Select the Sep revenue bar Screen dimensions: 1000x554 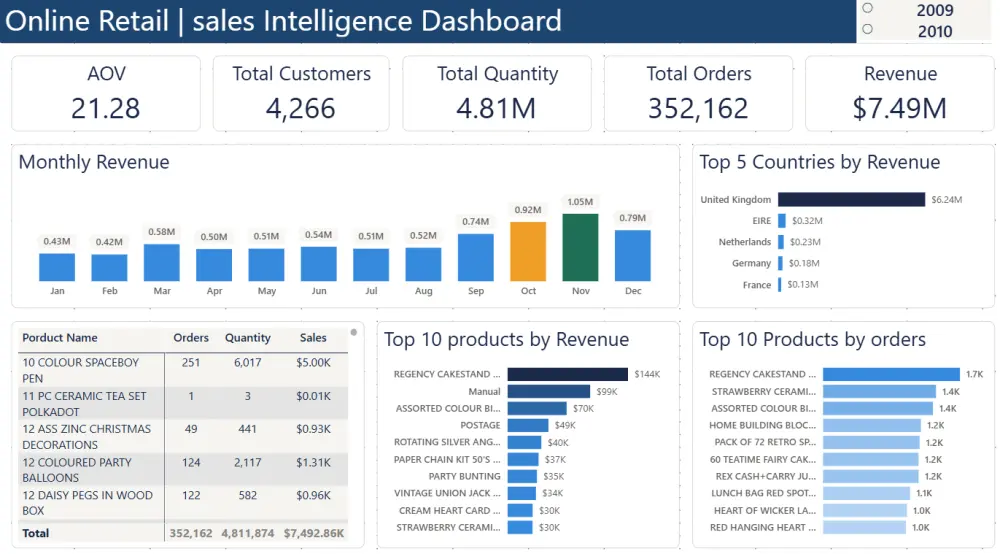[475, 258]
